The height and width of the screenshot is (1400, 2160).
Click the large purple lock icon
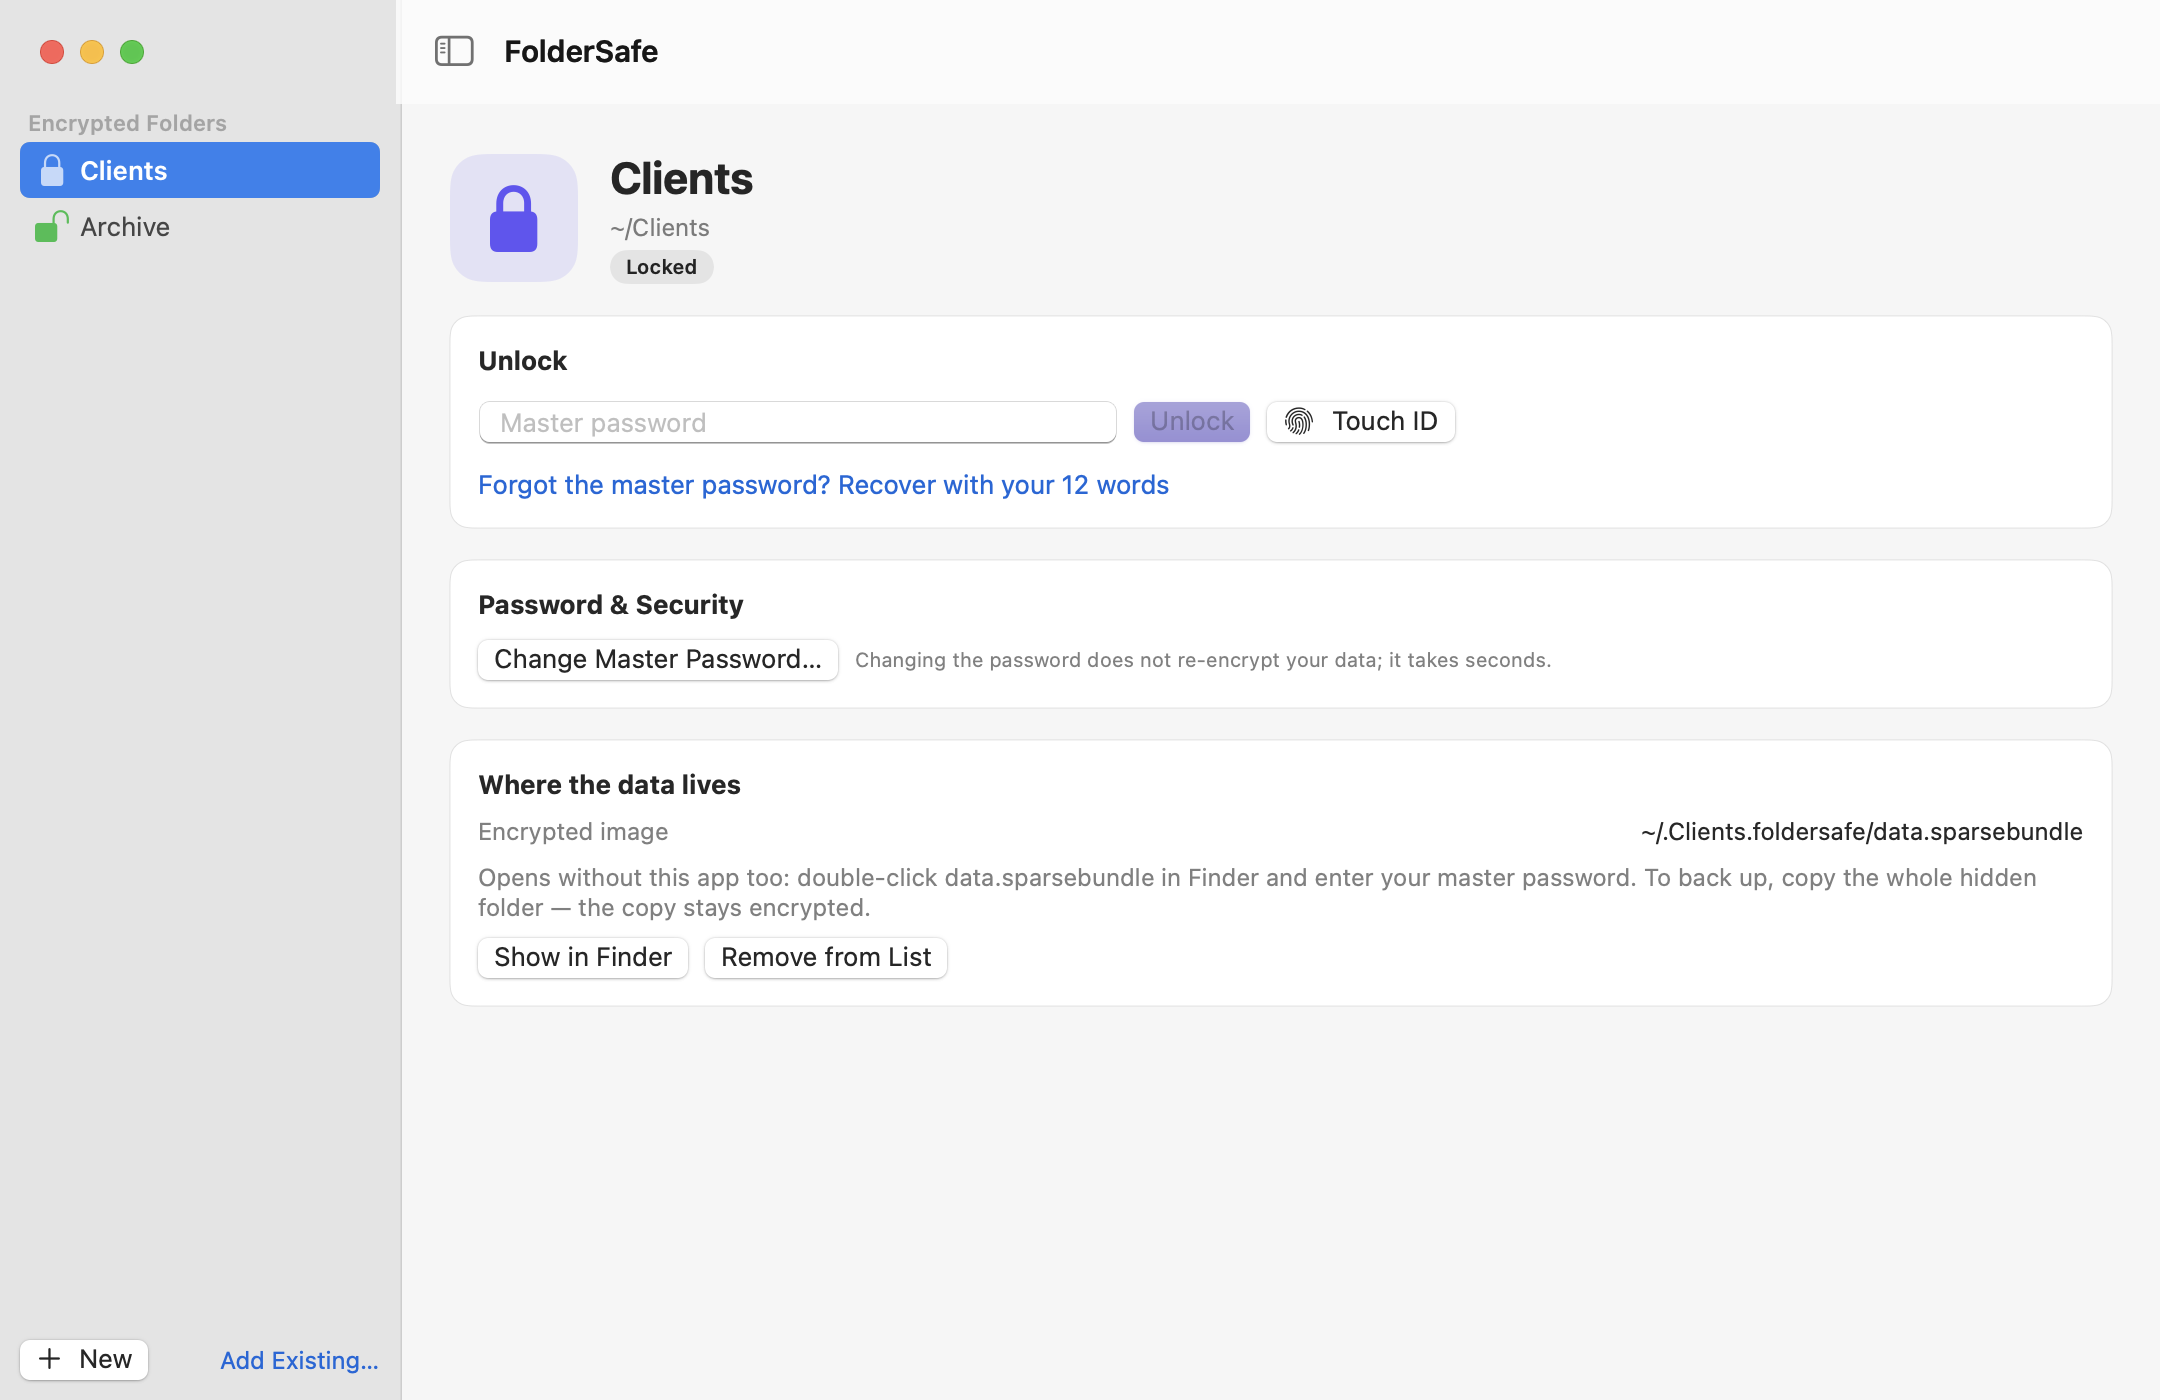pos(514,218)
